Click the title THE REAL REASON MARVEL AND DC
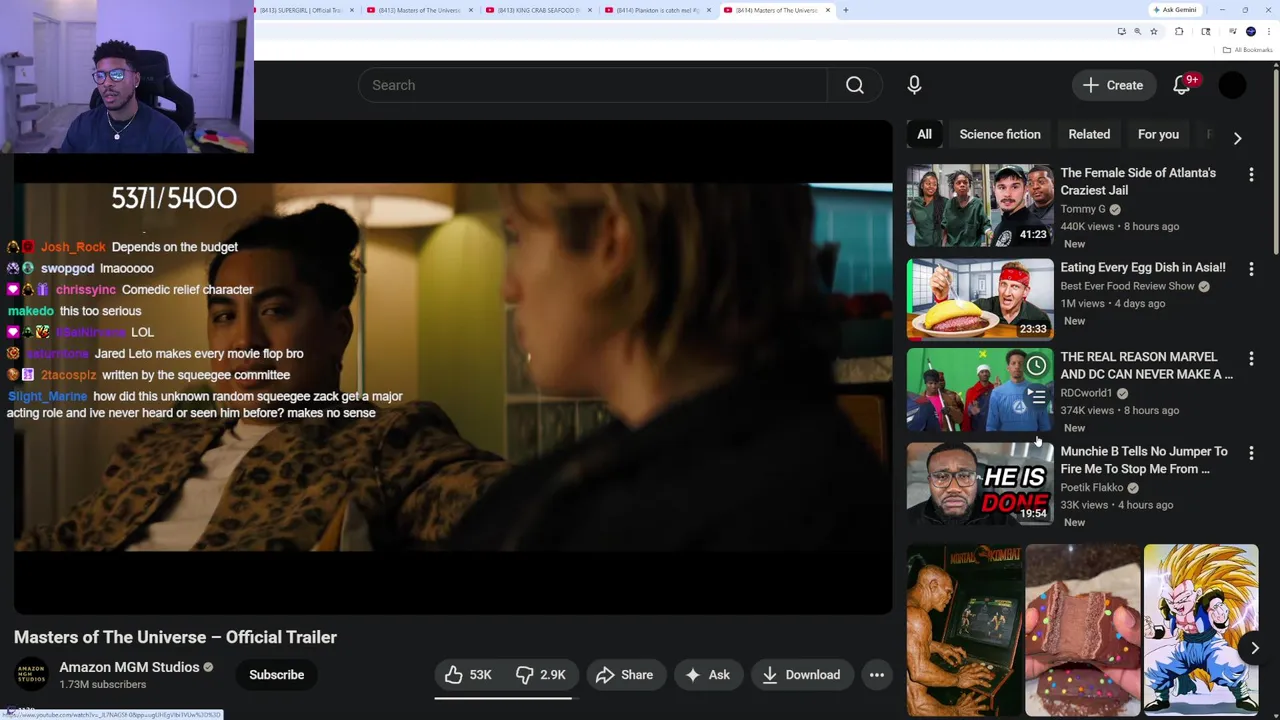 (x=1146, y=365)
